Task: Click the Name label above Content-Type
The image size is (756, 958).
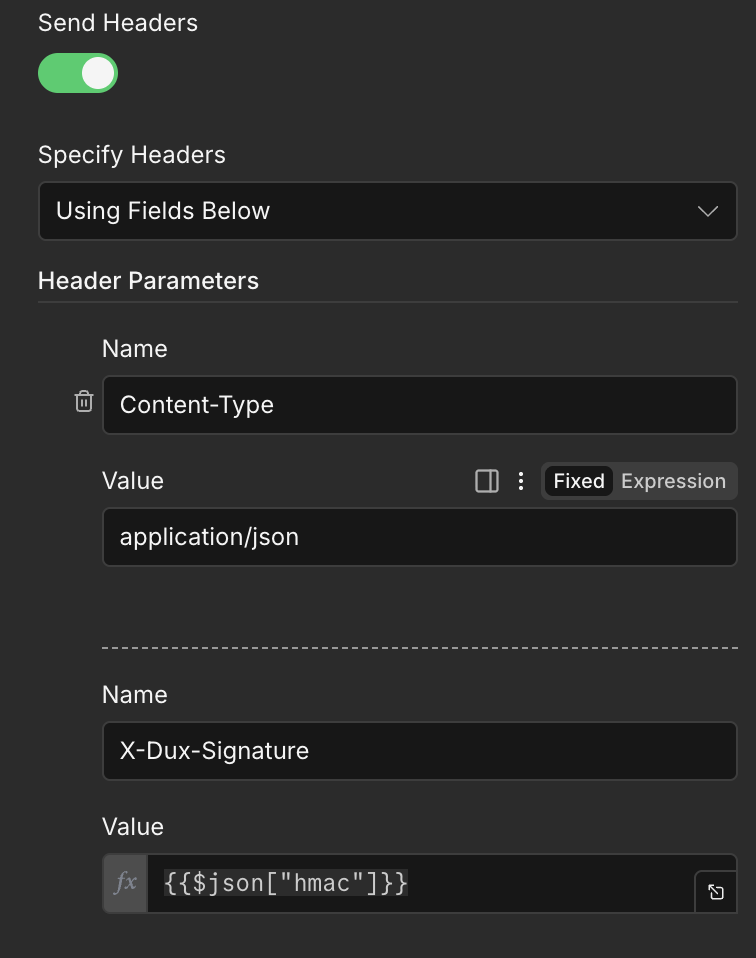Action: 135,349
